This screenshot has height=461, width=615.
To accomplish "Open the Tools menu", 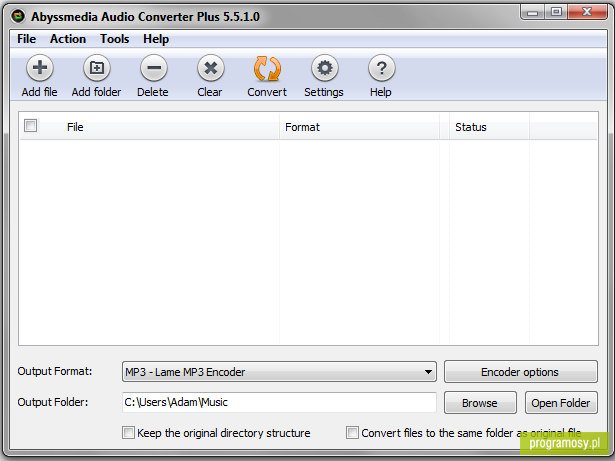I will pos(114,39).
